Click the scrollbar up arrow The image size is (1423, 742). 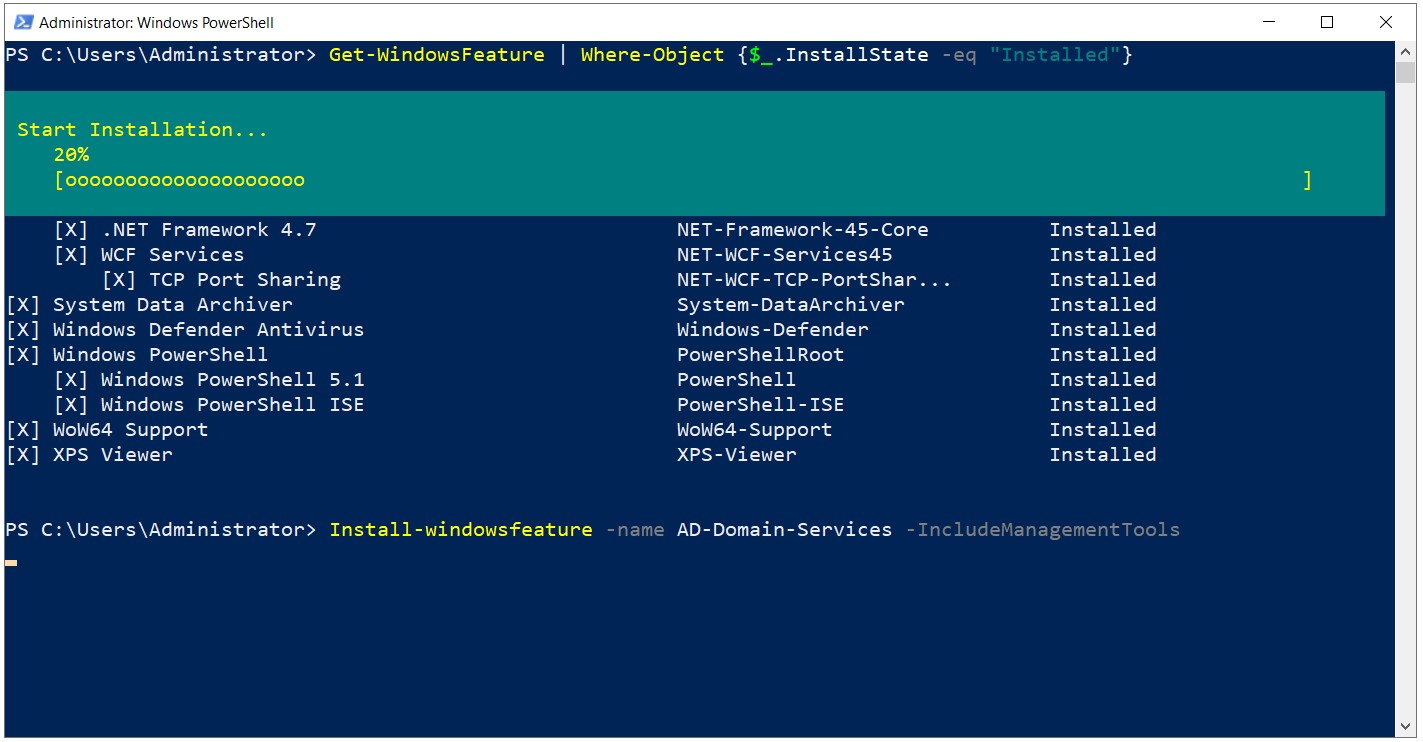1405,51
